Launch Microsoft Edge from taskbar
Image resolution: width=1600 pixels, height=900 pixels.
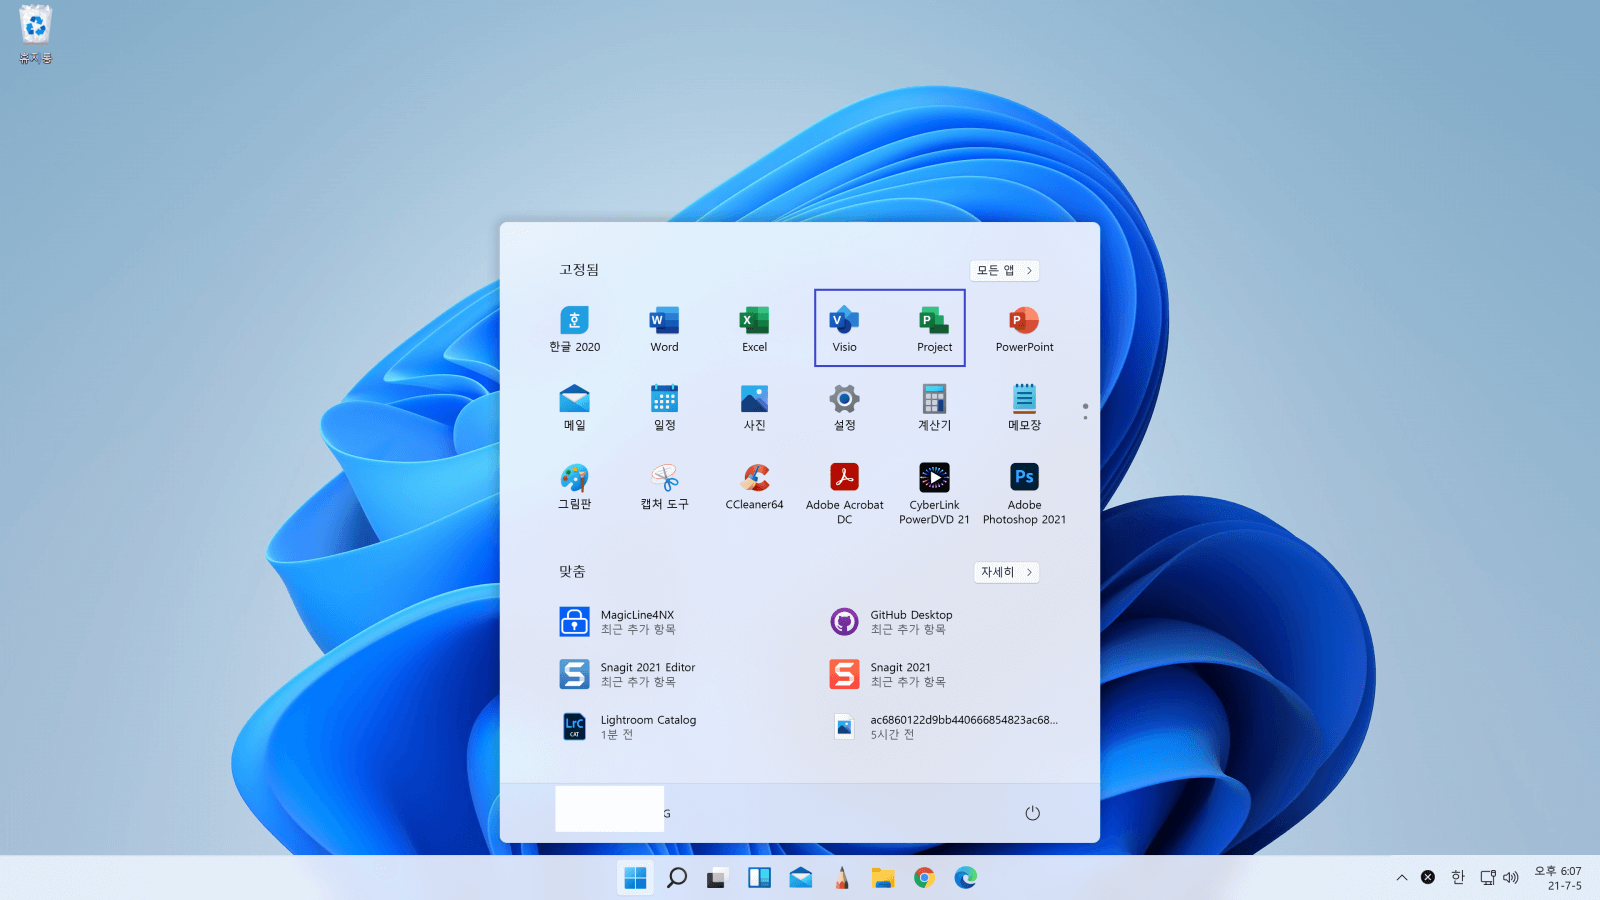[x=965, y=878]
